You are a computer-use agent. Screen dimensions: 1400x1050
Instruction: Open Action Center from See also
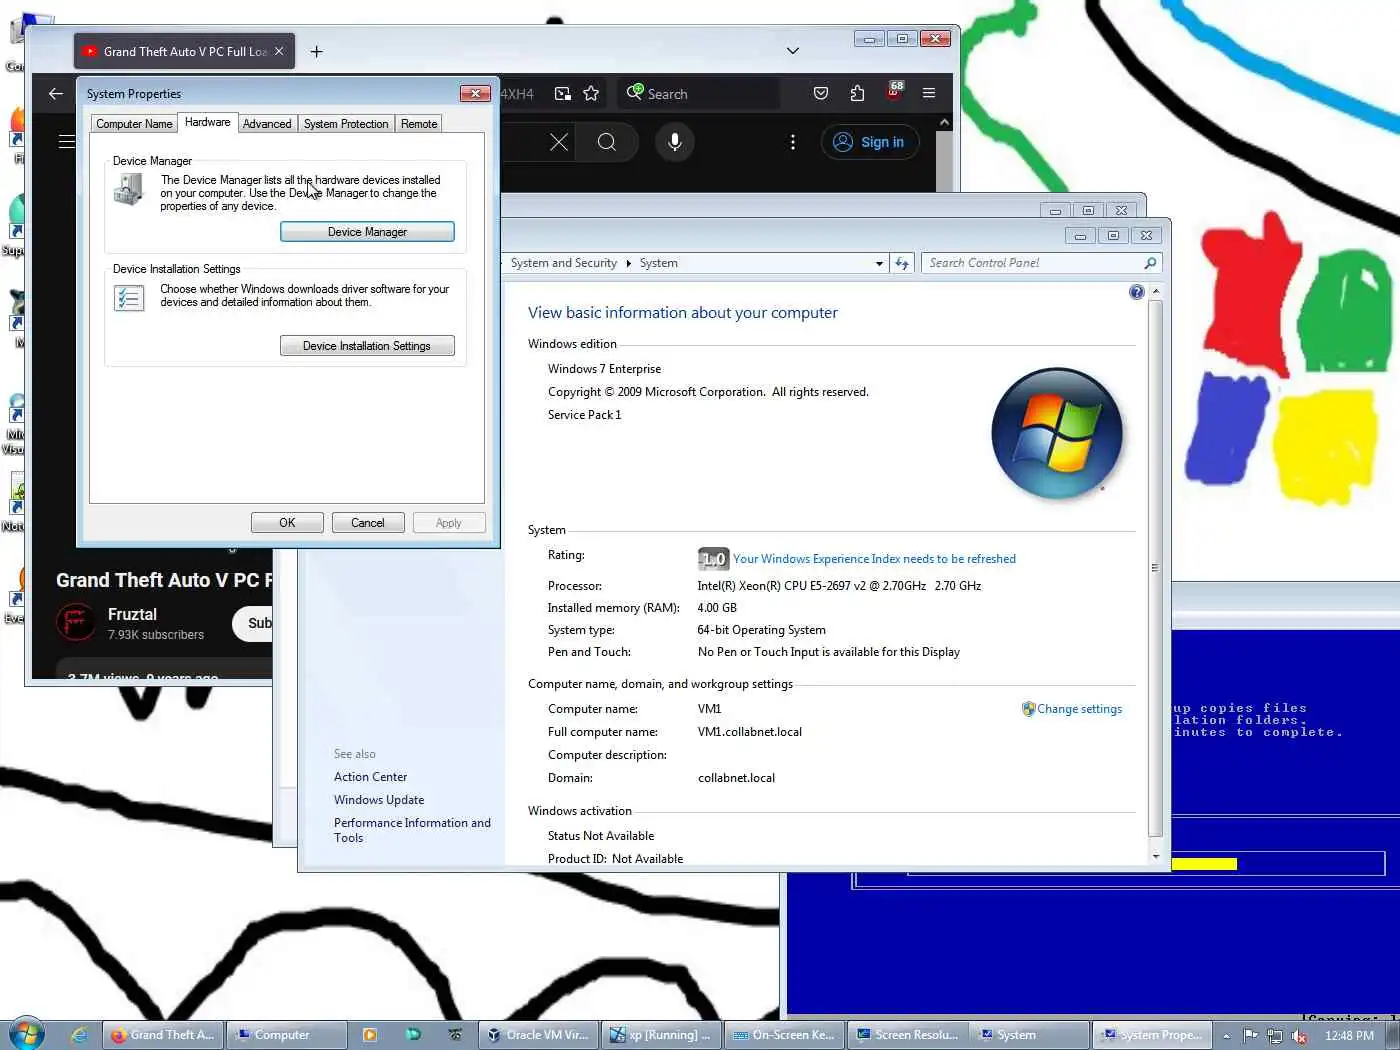click(x=370, y=777)
